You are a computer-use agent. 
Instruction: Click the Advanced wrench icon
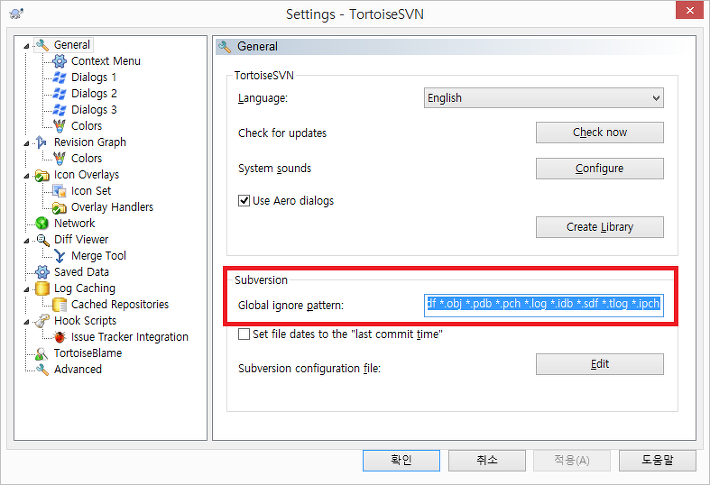coord(42,370)
